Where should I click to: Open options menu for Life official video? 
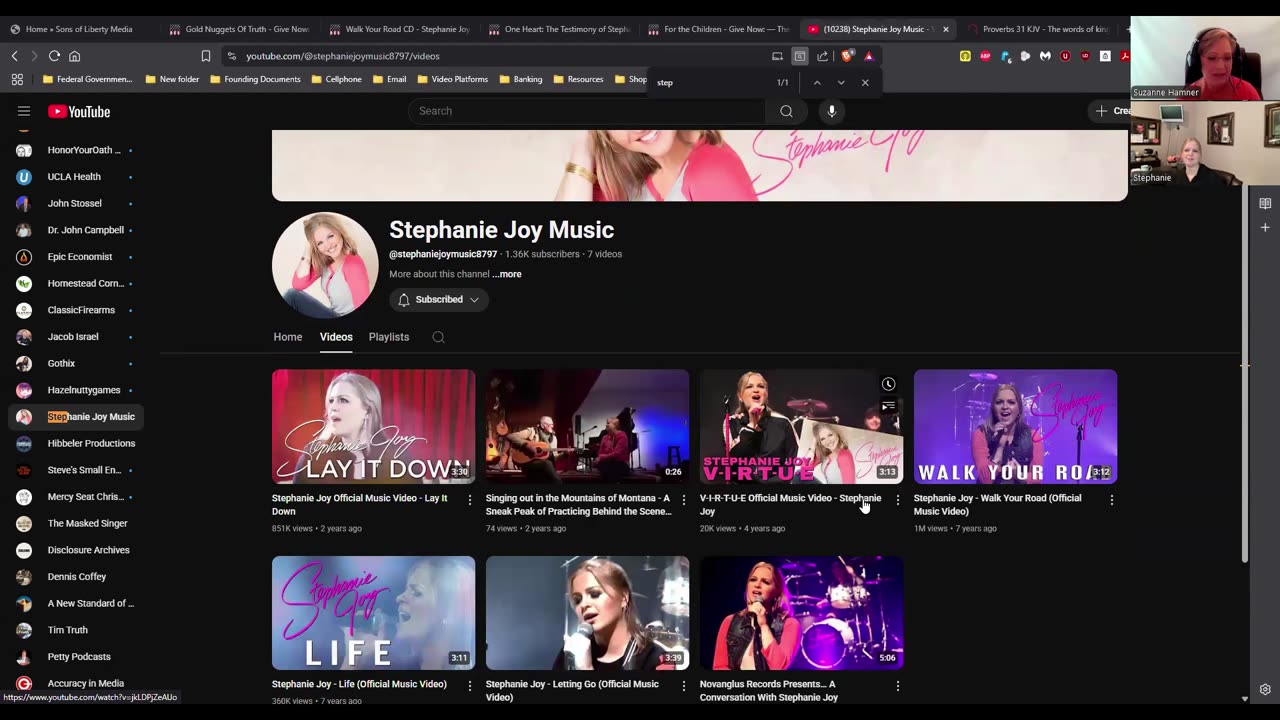click(470, 686)
